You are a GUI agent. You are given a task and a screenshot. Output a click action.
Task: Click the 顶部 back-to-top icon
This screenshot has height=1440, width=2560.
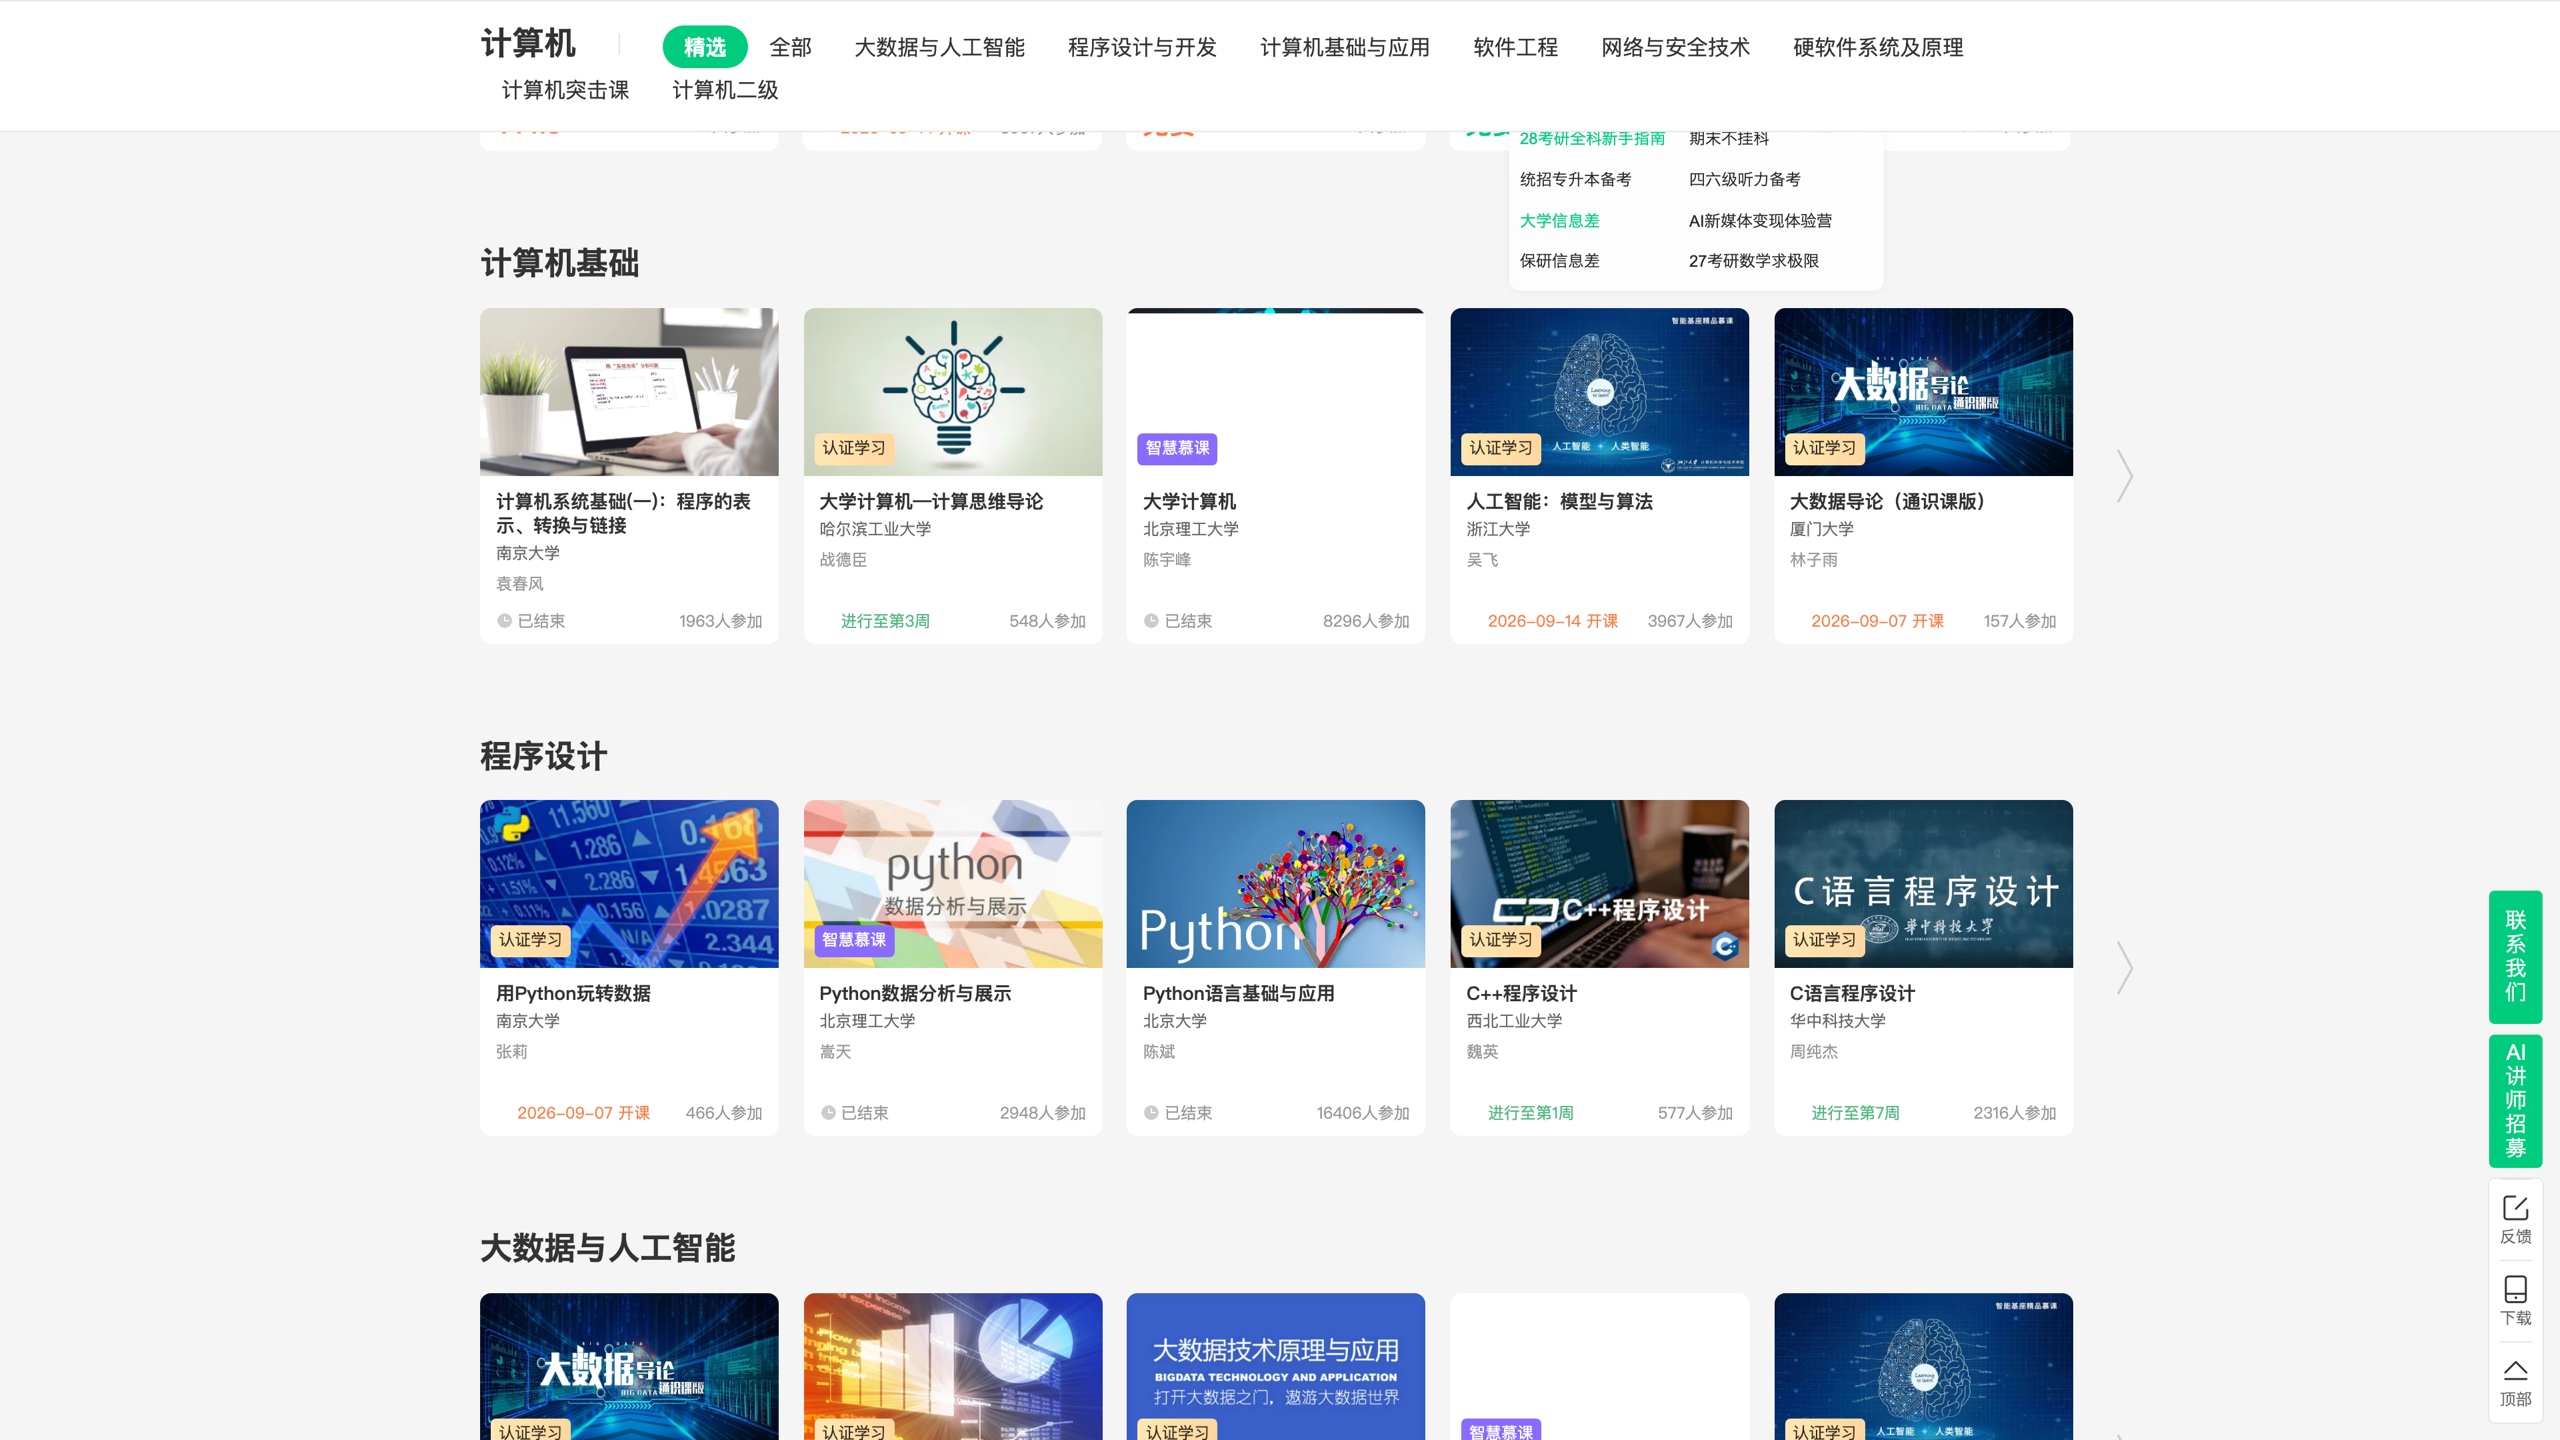click(2515, 1382)
